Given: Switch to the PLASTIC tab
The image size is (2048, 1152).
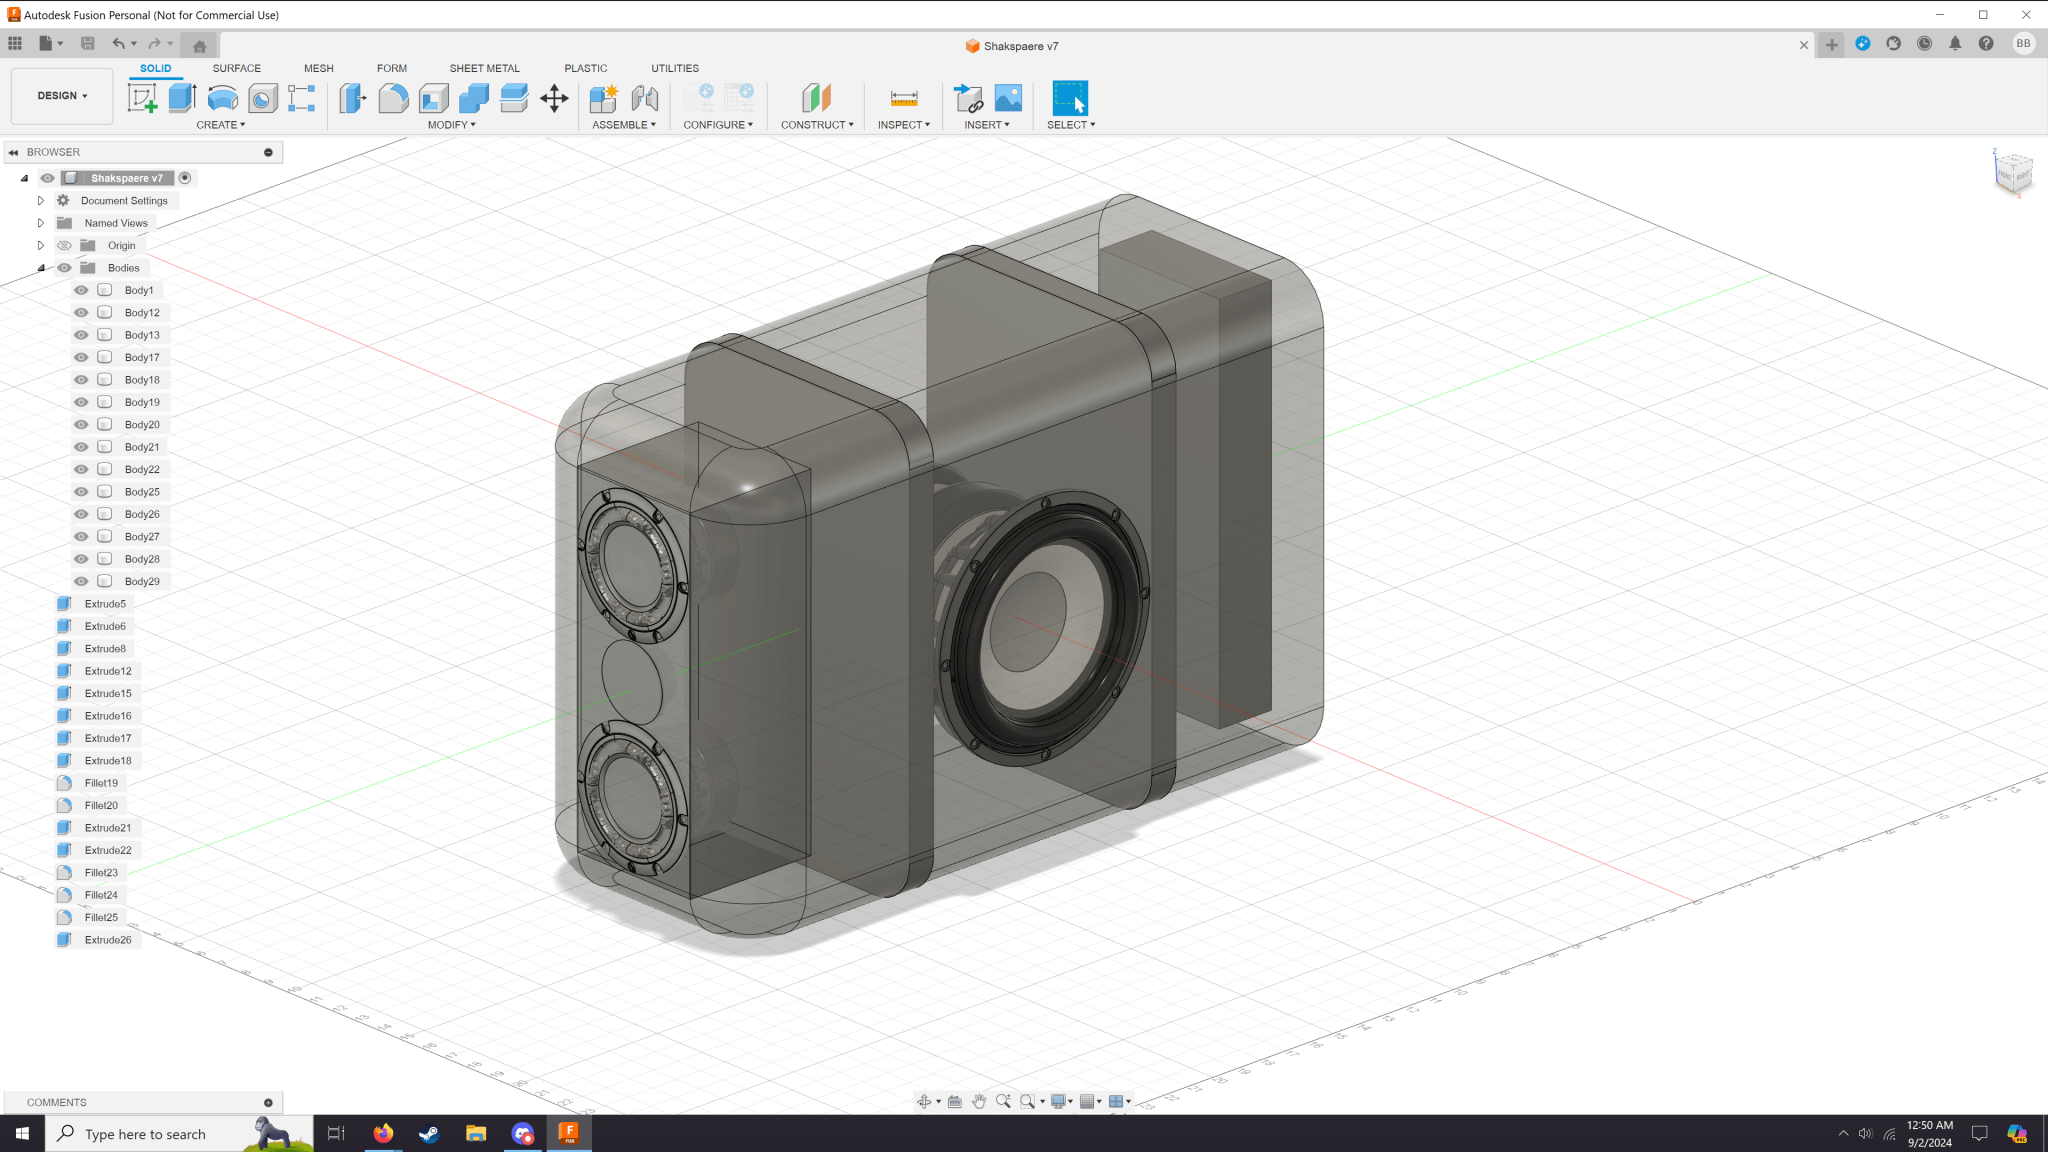Looking at the screenshot, I should pyautogui.click(x=585, y=68).
